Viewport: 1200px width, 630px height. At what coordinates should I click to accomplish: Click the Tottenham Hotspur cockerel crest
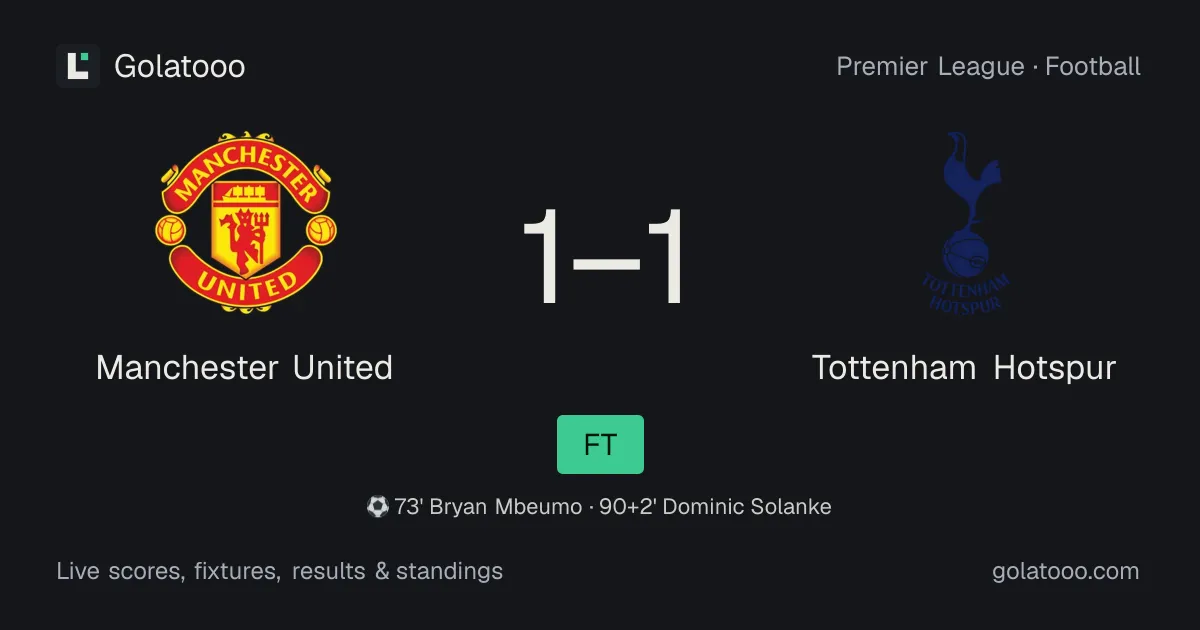(x=964, y=222)
